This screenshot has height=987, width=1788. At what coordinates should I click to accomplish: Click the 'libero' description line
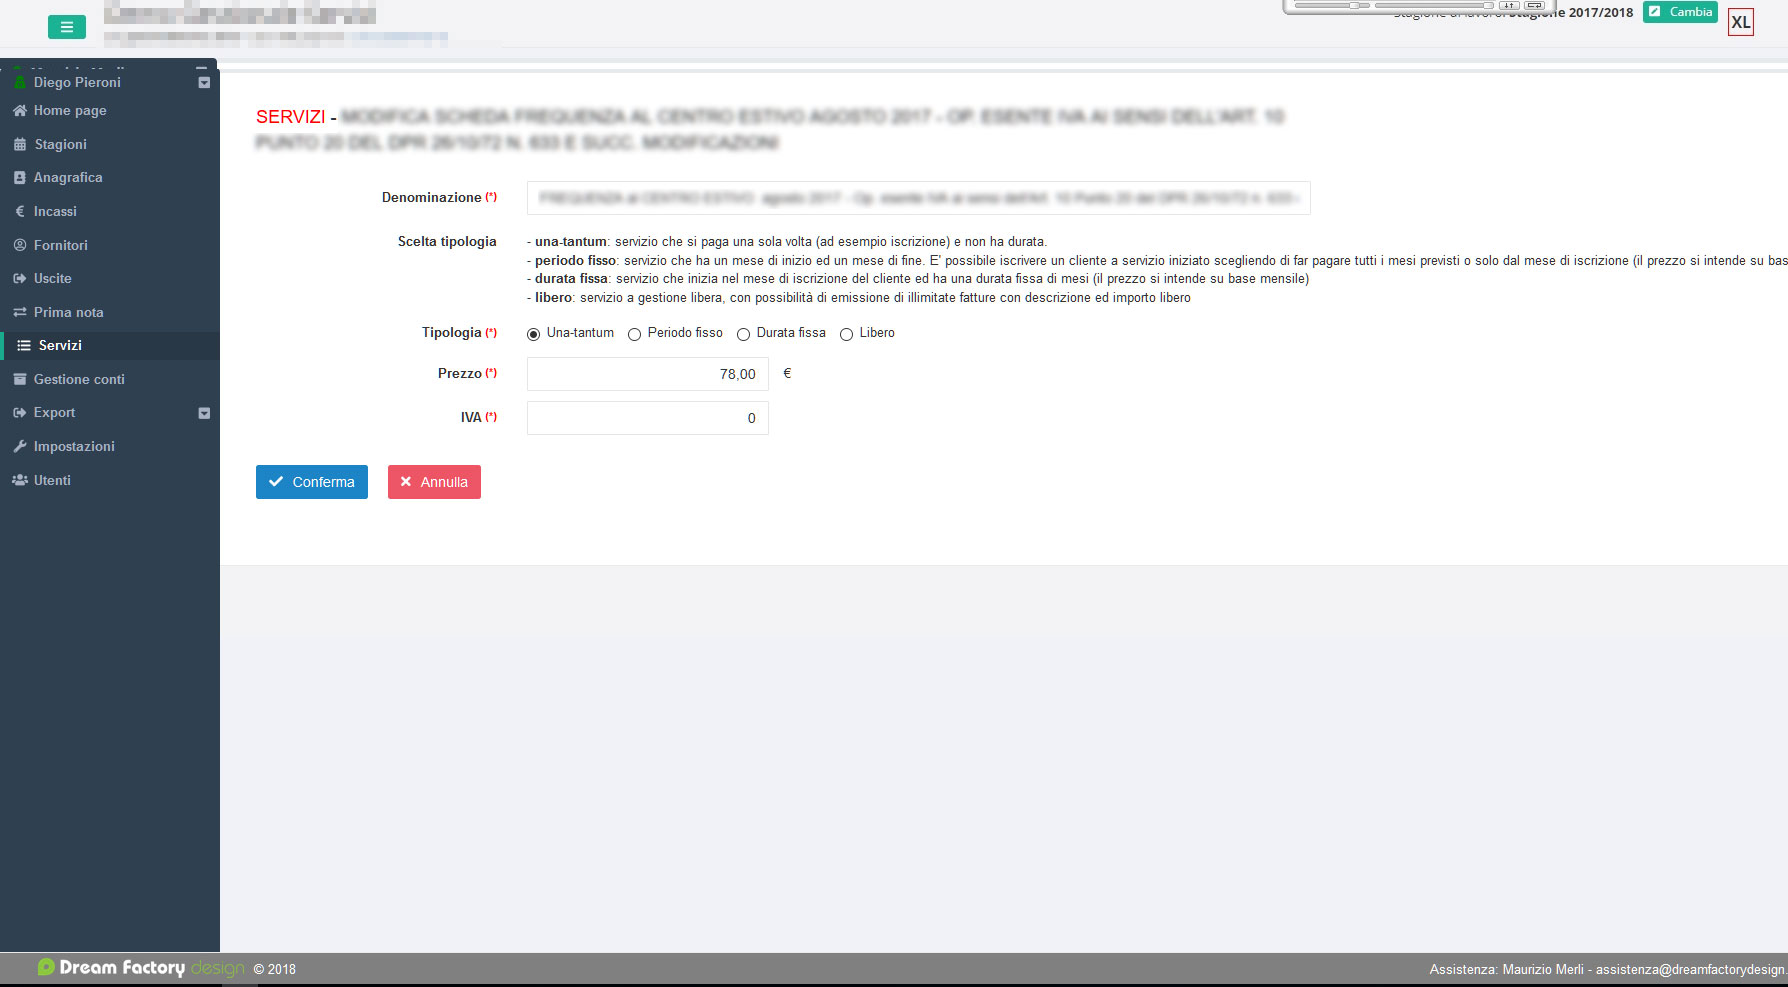pyautogui.click(x=859, y=298)
